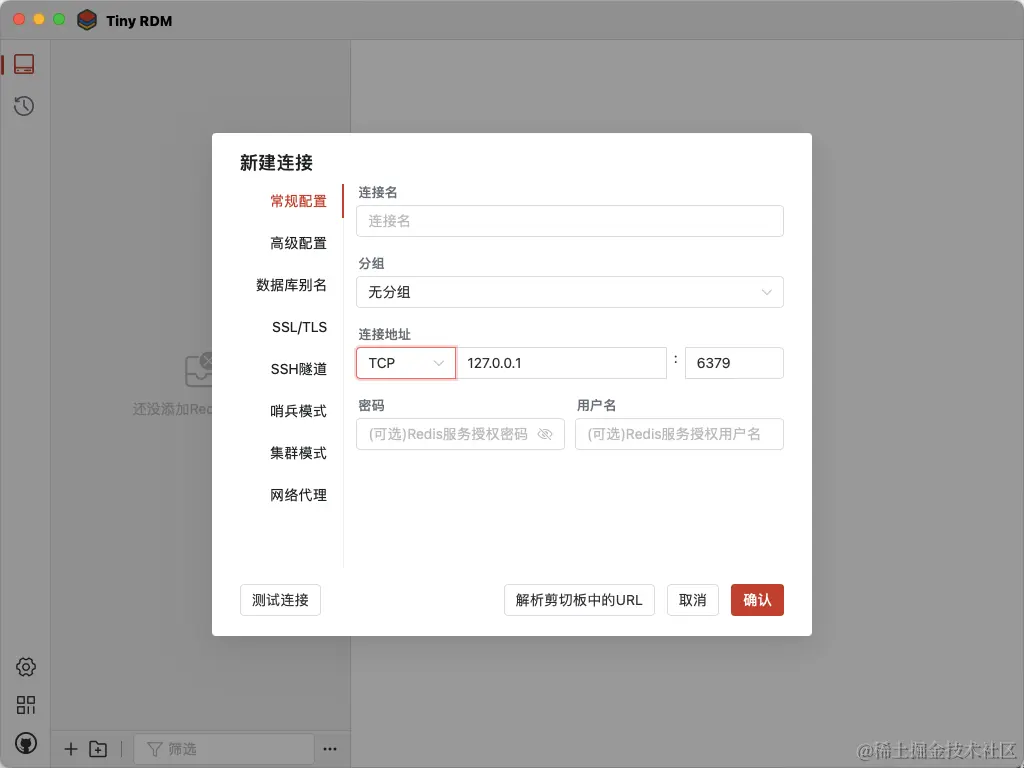
Task: Switch to the 高级配置 tab
Action: (x=297, y=243)
